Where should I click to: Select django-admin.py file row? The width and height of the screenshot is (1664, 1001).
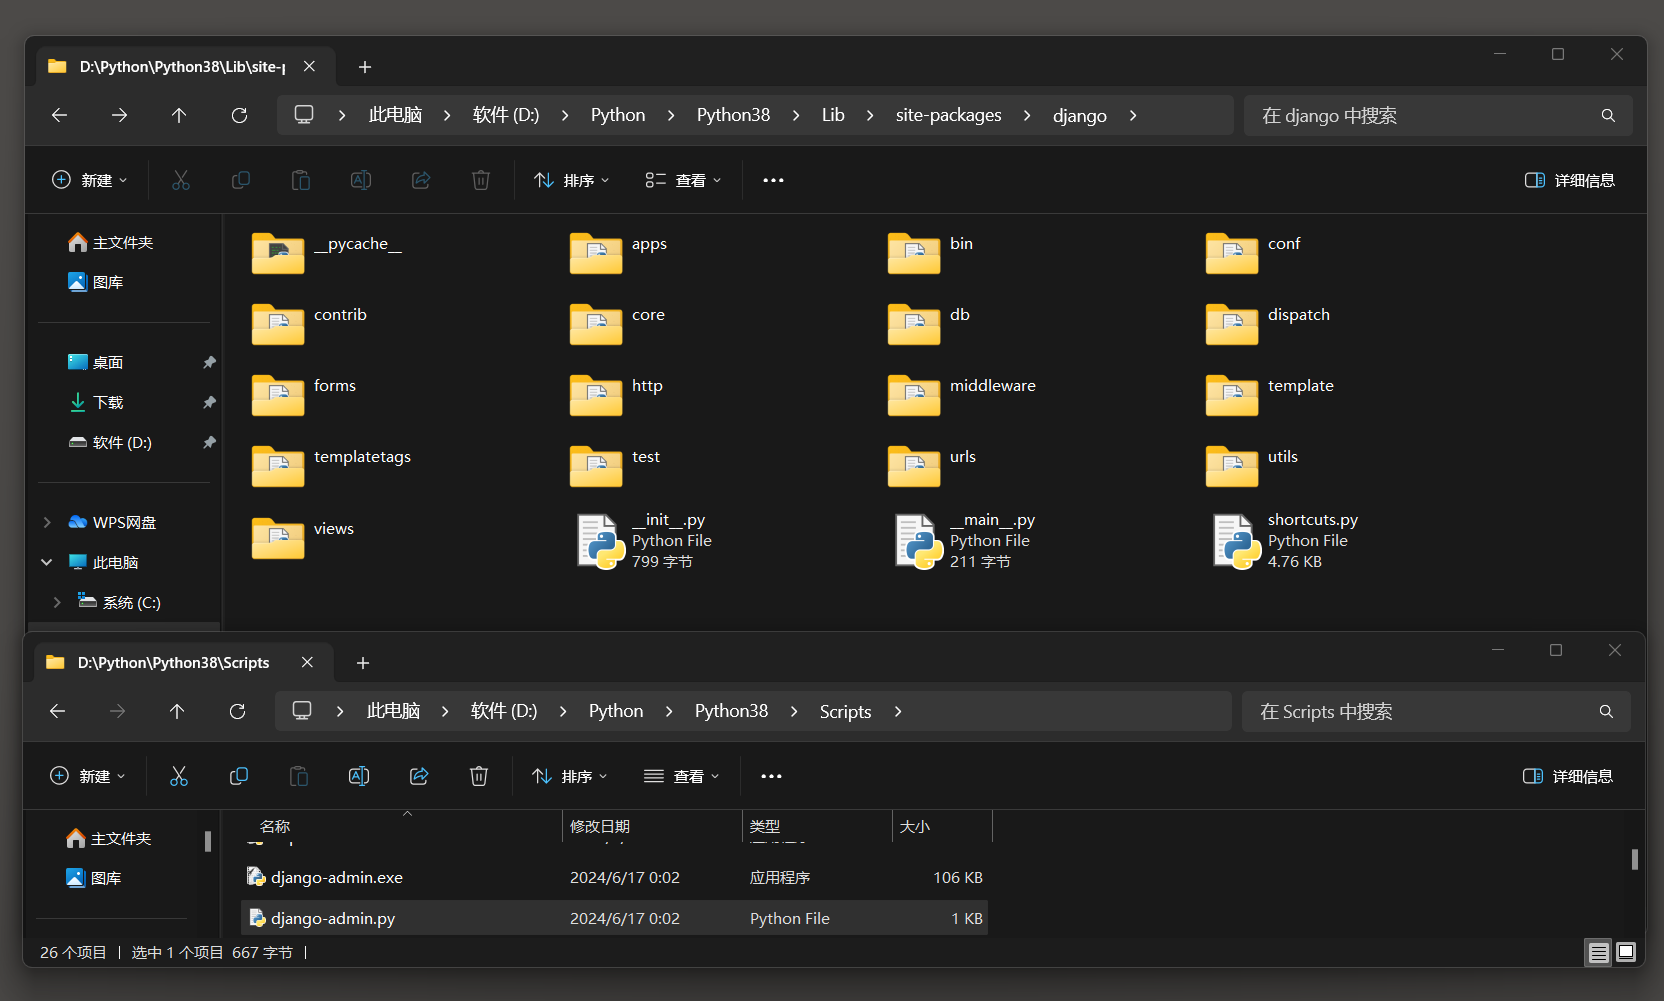tap(614, 918)
